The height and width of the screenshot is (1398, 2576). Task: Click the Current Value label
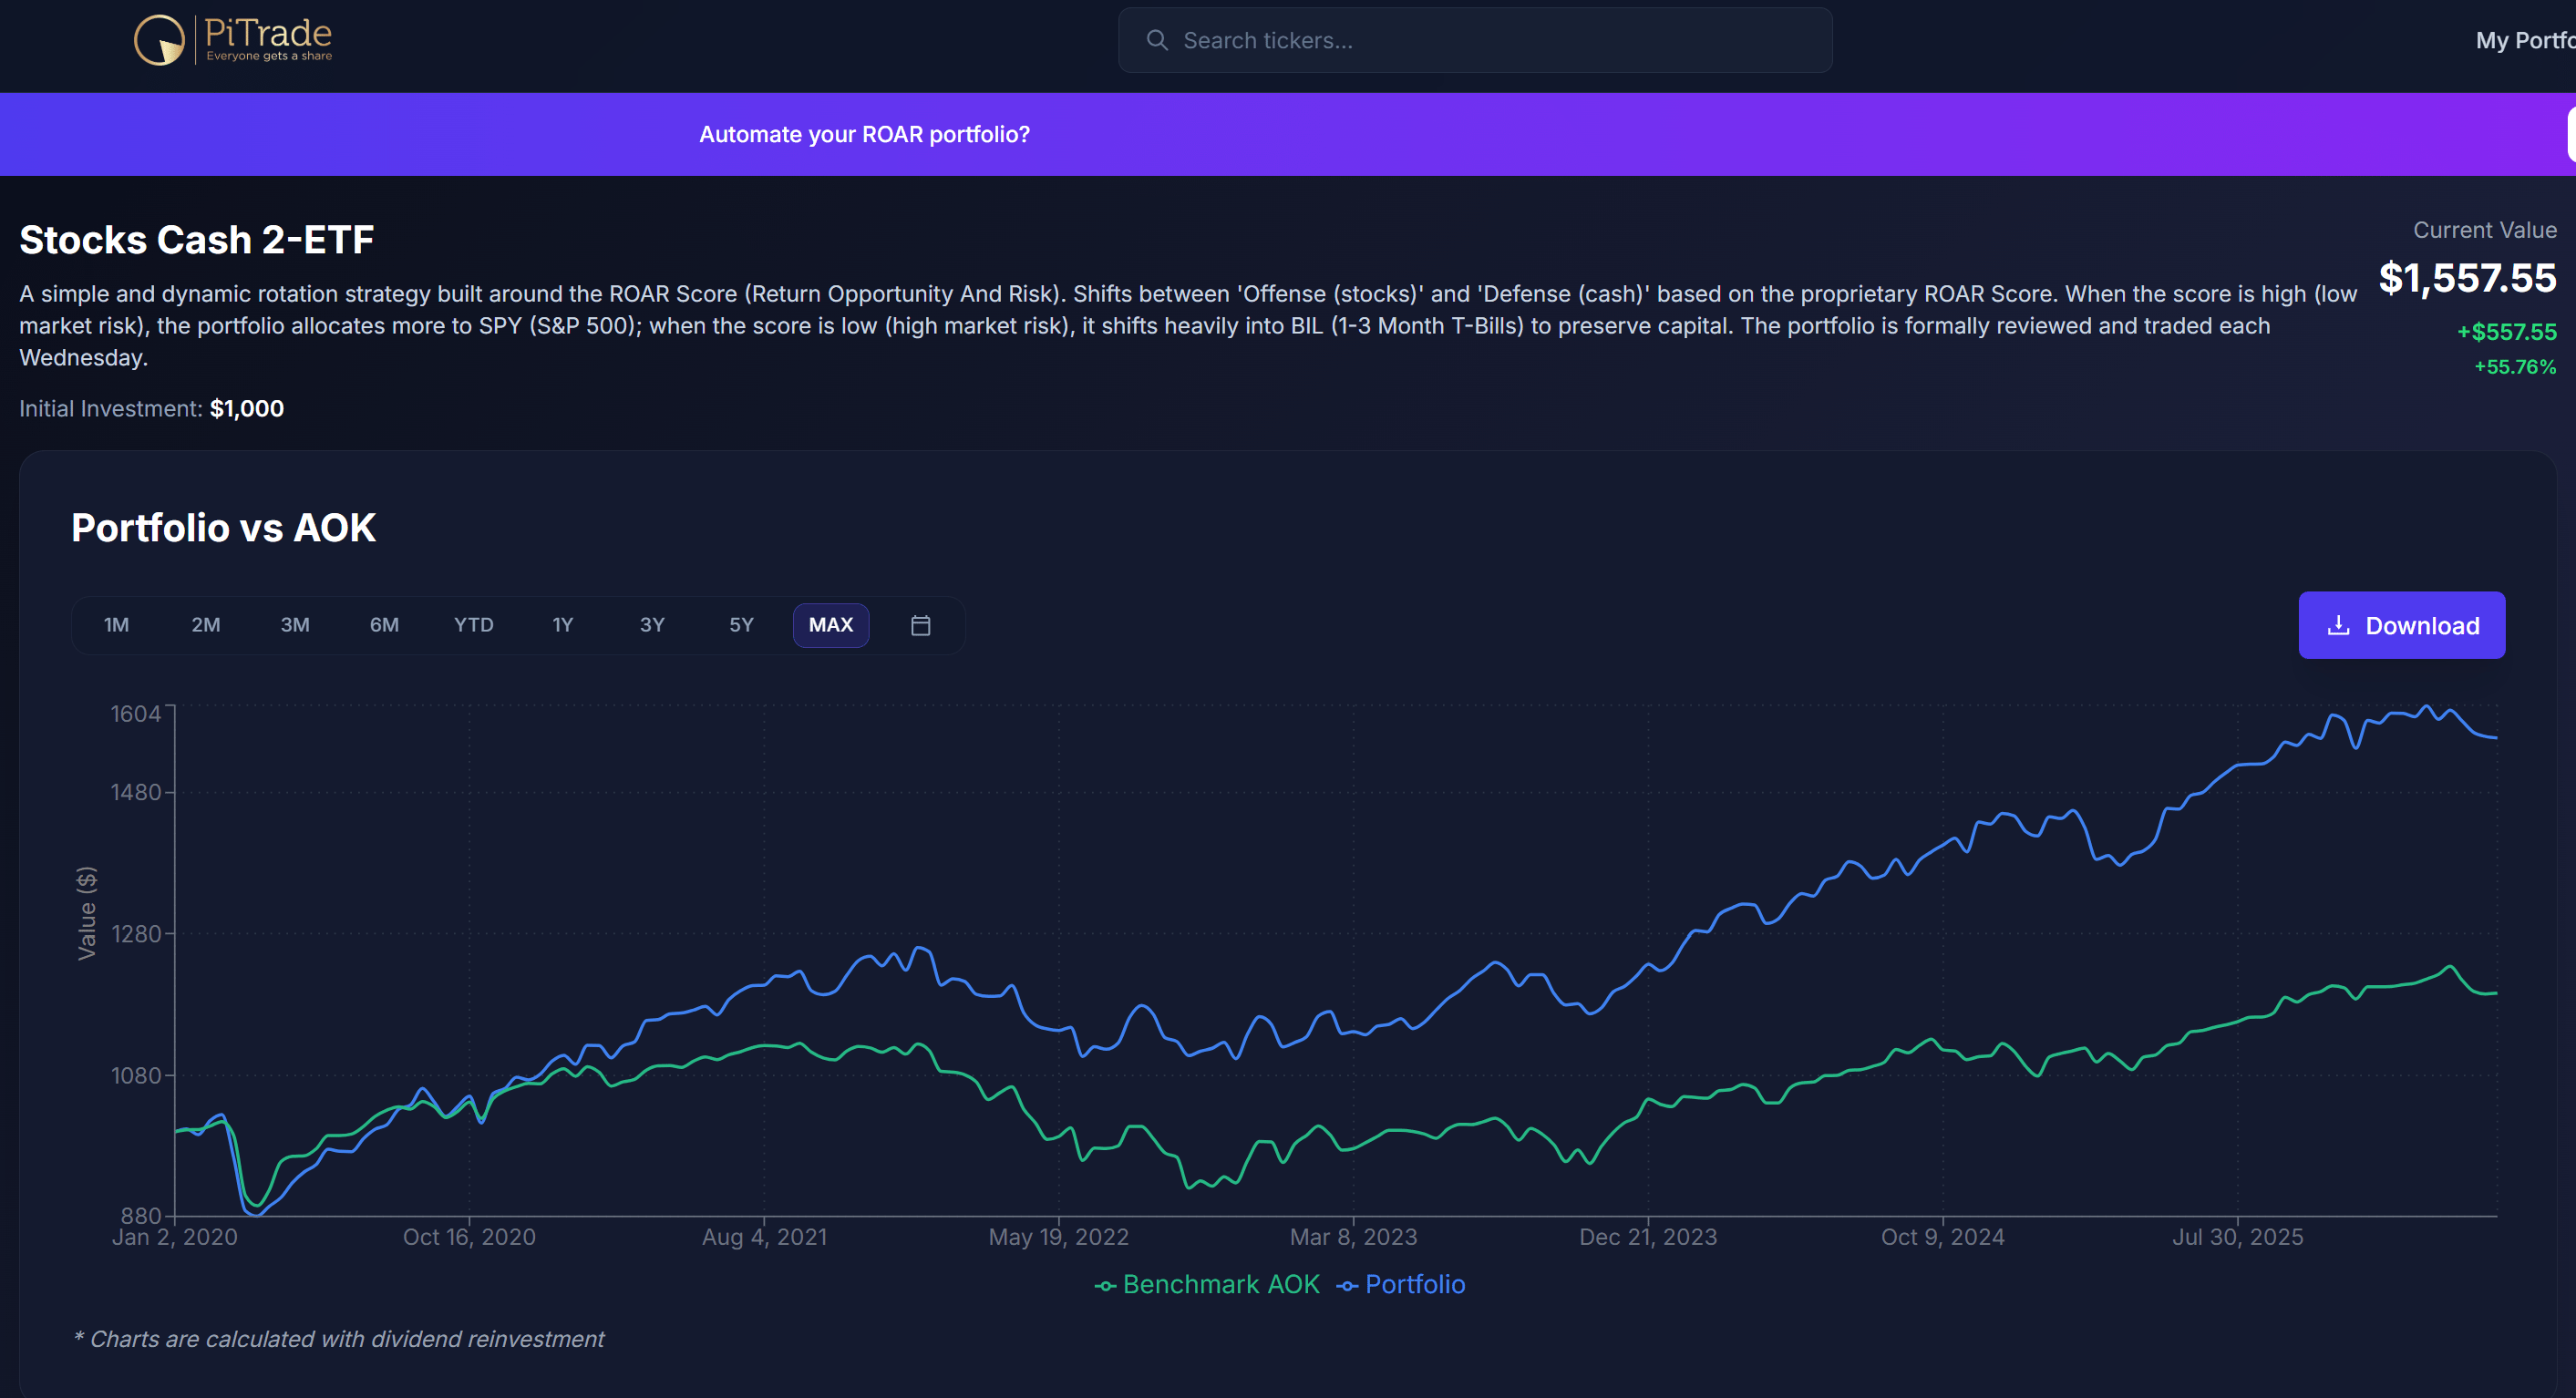pyautogui.click(x=2484, y=230)
